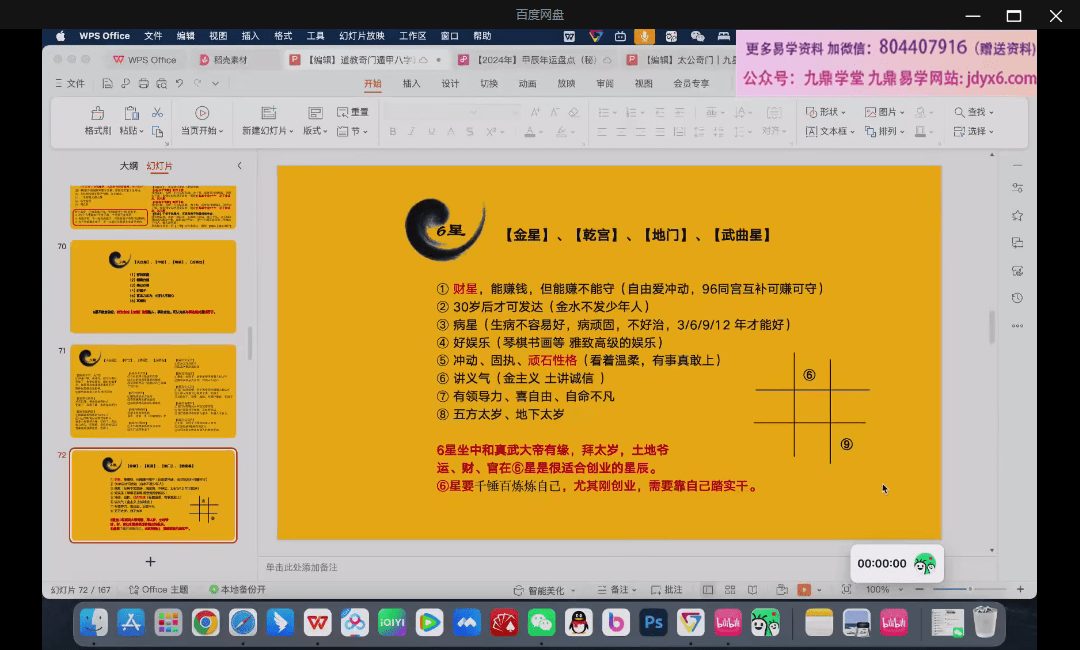Image resolution: width=1080 pixels, height=650 pixels.
Task: Click the Format Painter (格式刷) icon
Action: 97,114
